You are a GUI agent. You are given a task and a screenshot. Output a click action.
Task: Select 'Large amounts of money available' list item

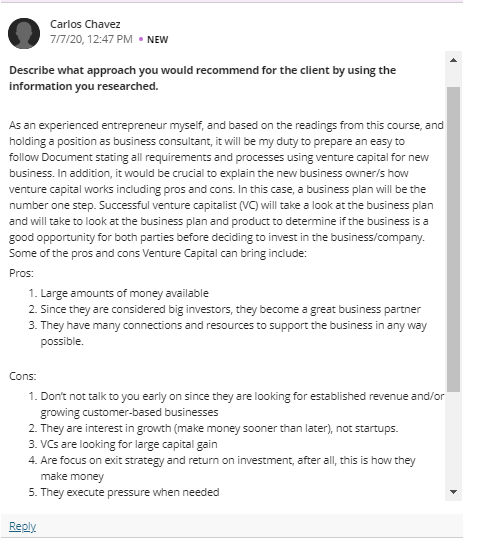pos(125,293)
